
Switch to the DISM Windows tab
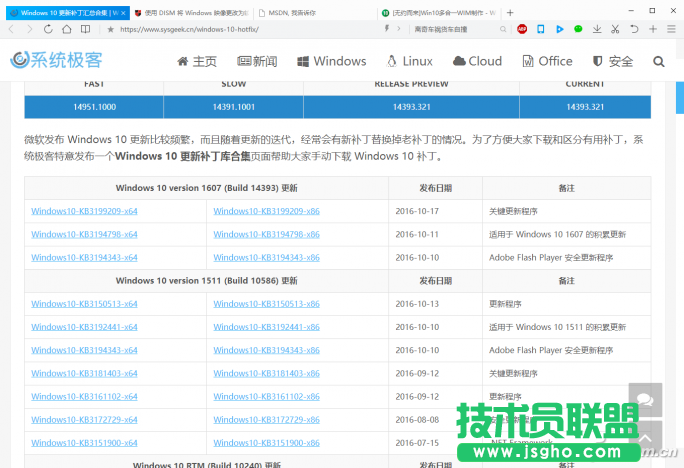pyautogui.click(x=187, y=13)
